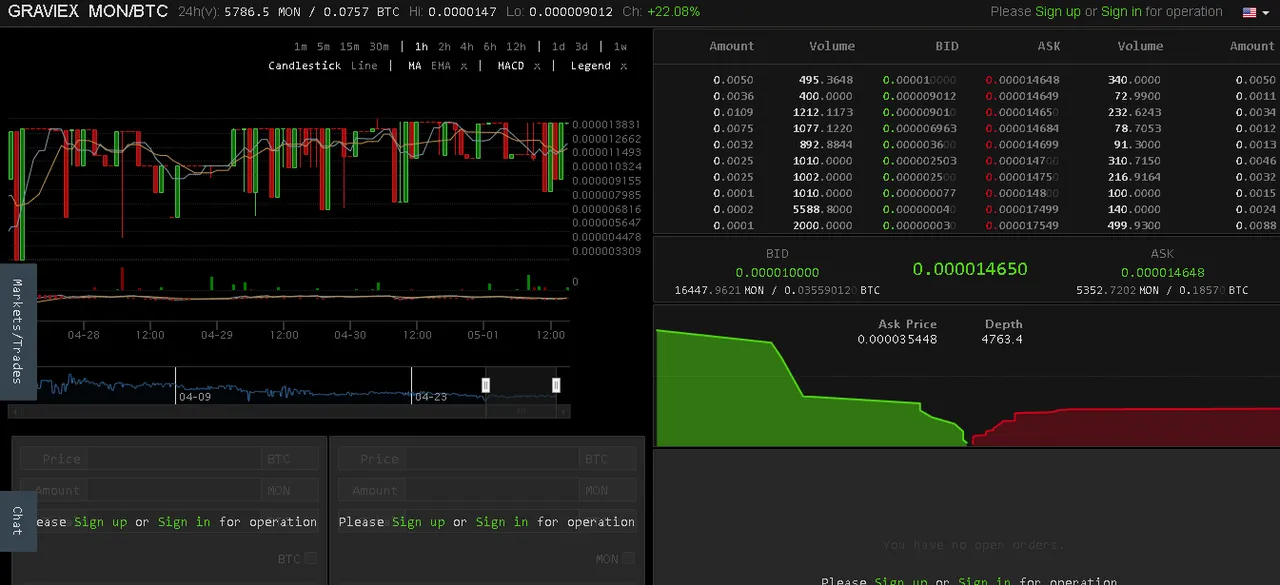Enable the MA indicator

point(415,66)
